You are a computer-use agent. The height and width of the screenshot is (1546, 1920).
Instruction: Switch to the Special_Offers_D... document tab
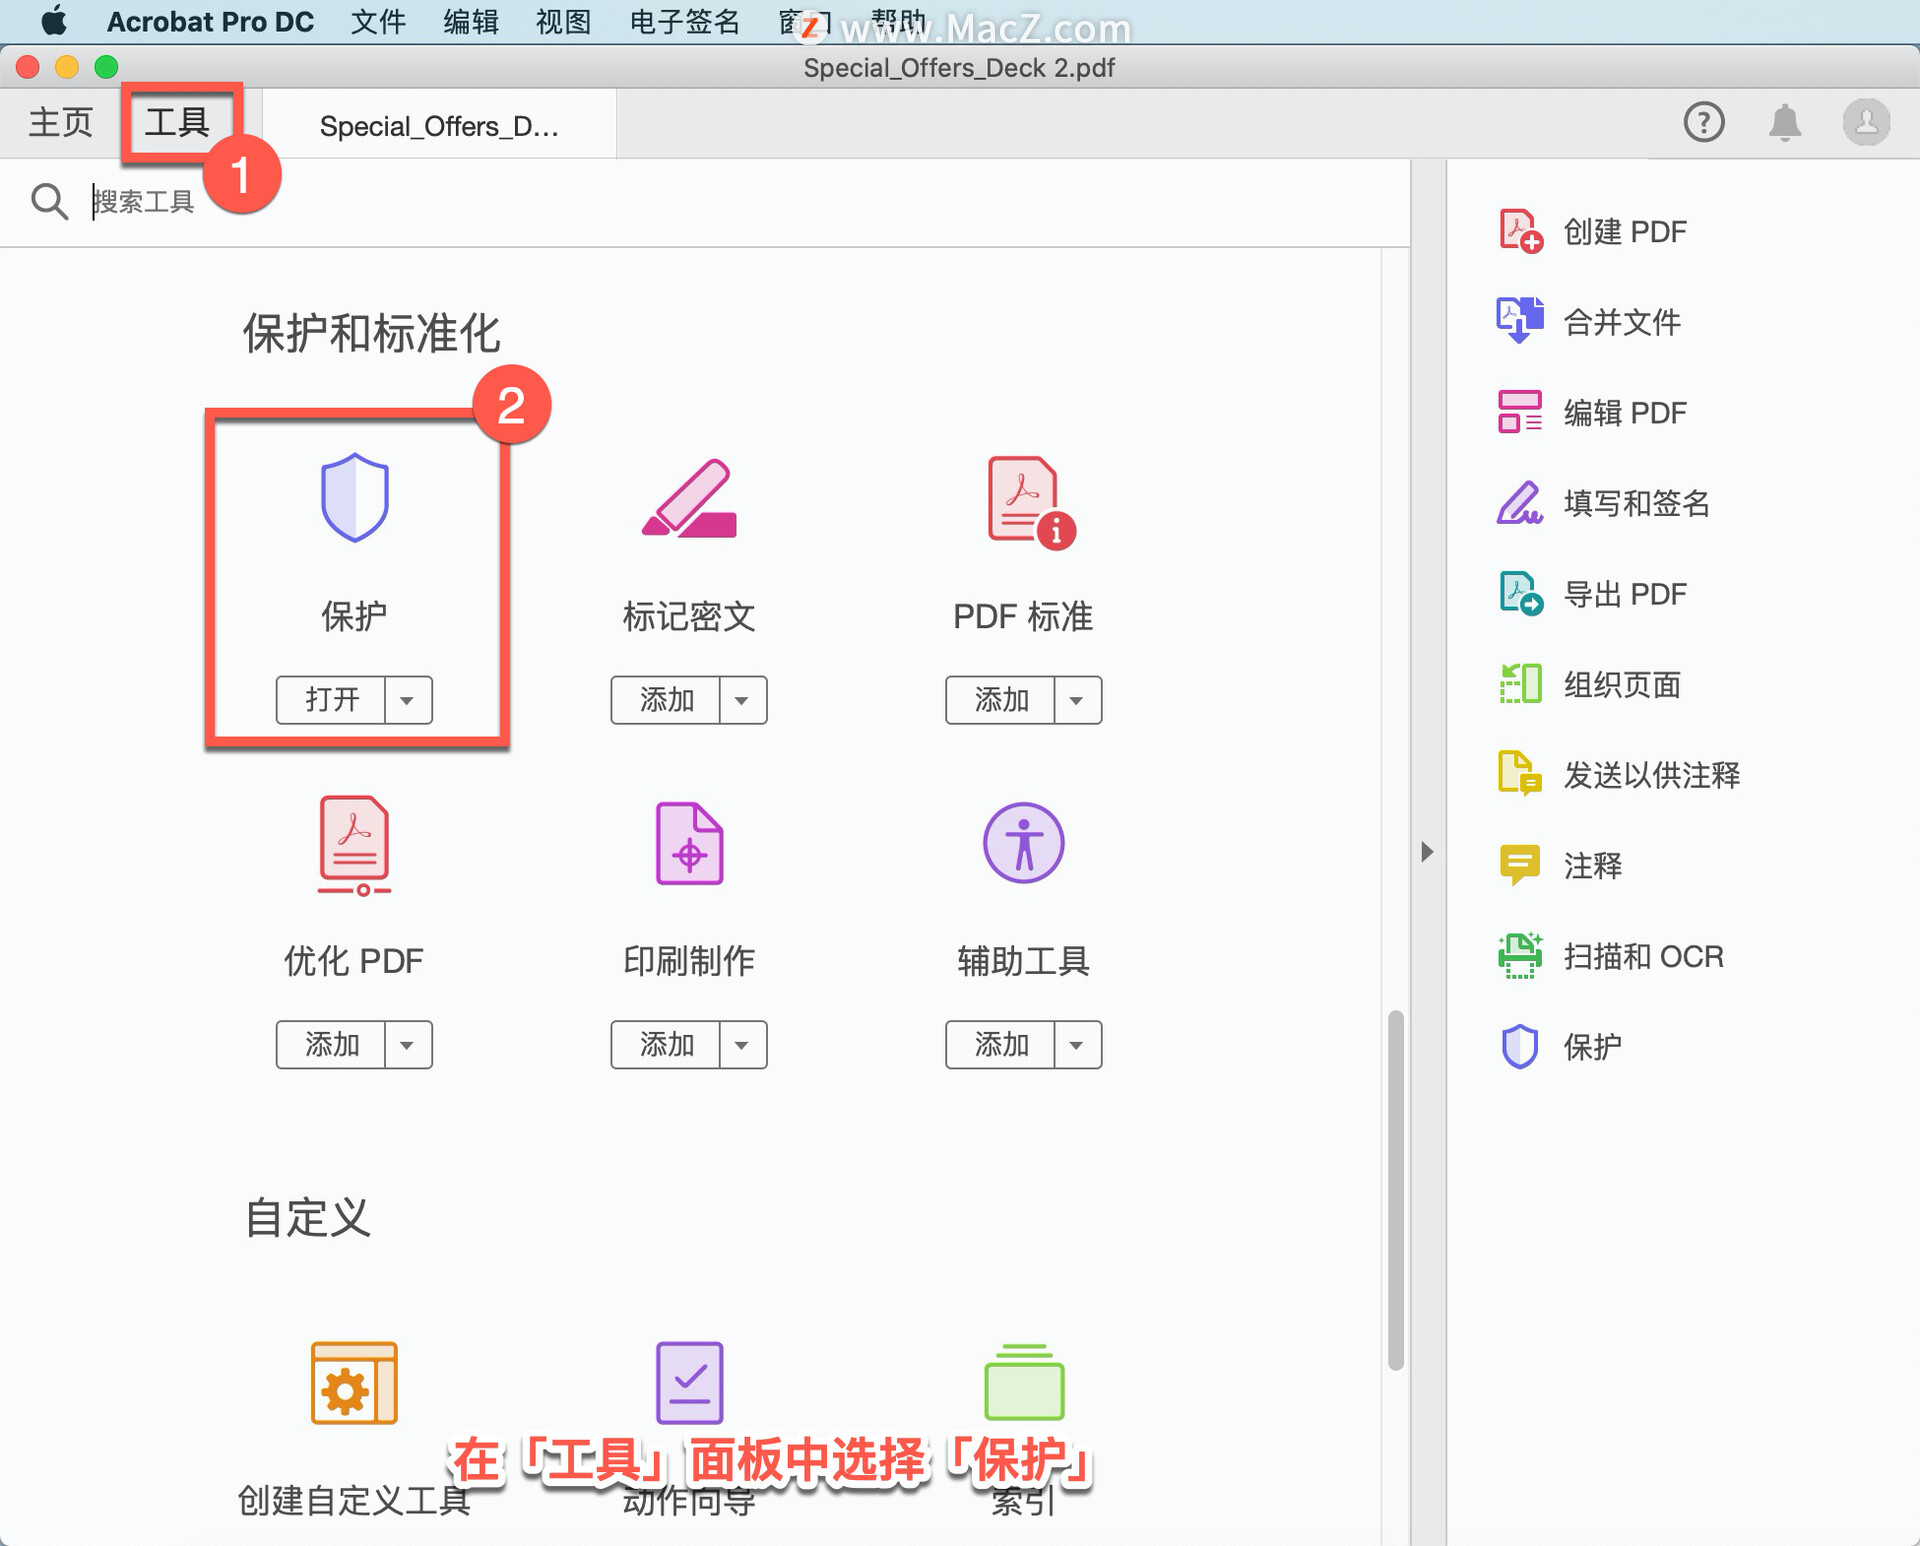[x=439, y=126]
